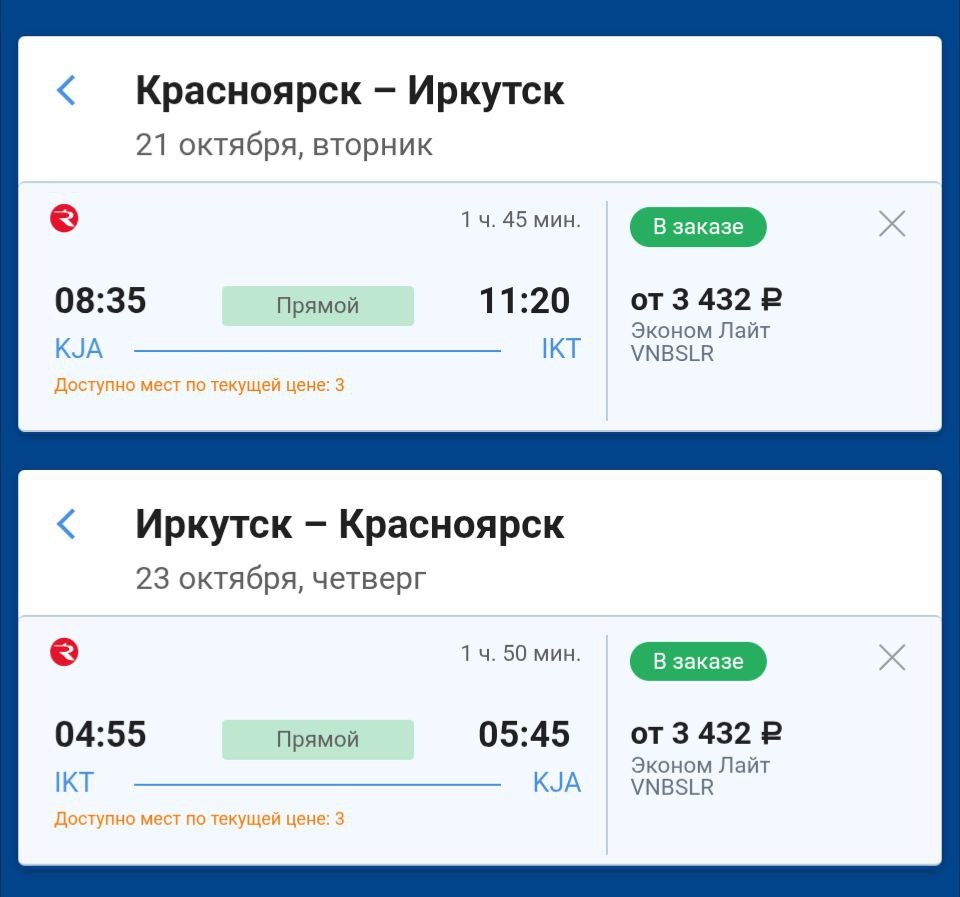Open the Иркутск – Красноярск route title
960x897 pixels.
350,525
